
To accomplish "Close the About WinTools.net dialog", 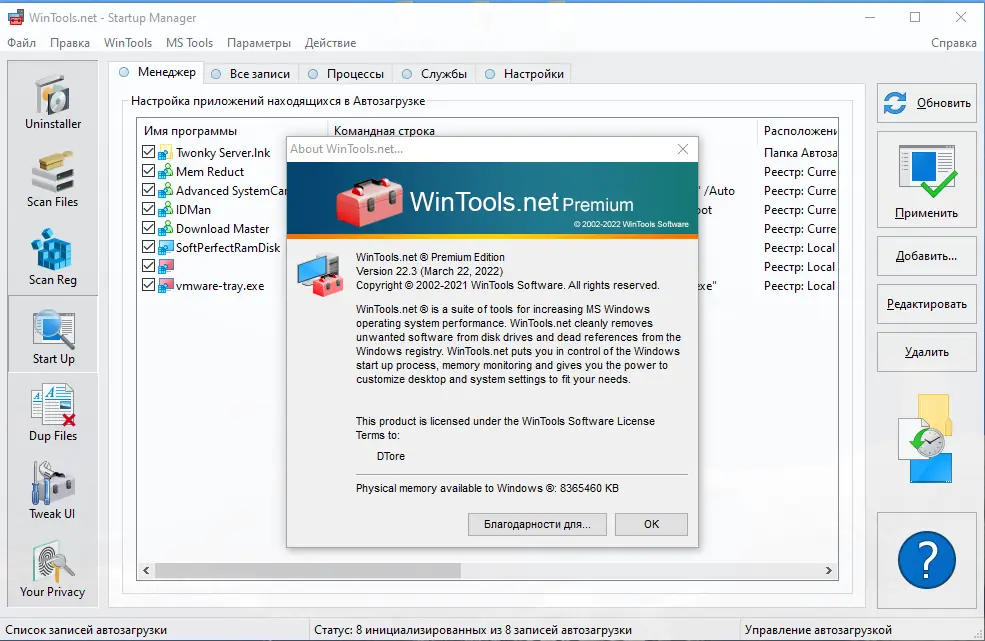I will (x=683, y=149).
